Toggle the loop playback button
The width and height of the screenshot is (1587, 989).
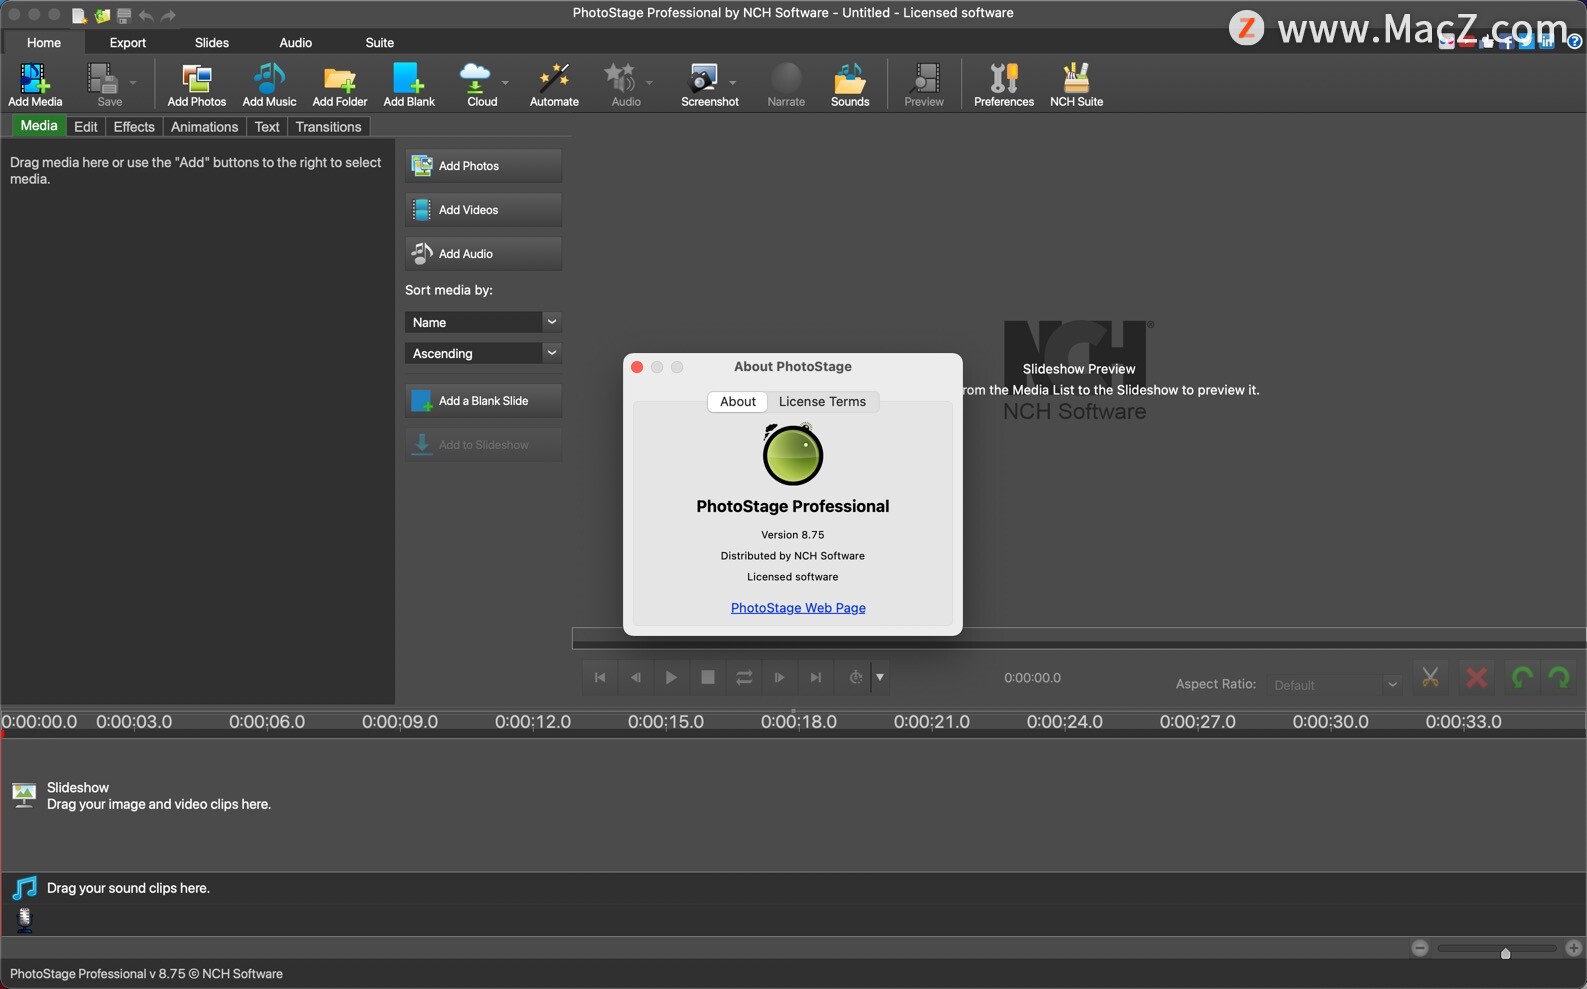click(744, 677)
